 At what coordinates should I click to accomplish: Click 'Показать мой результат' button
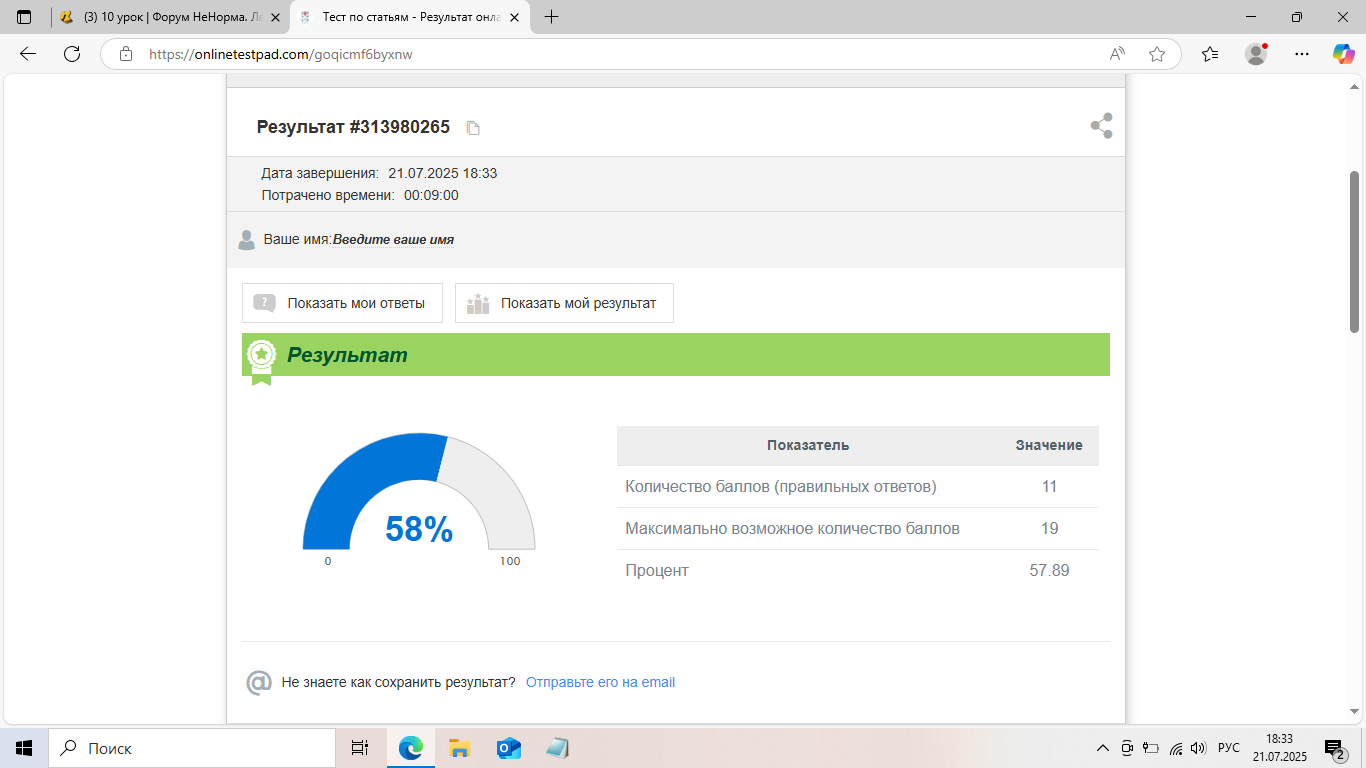click(x=564, y=303)
